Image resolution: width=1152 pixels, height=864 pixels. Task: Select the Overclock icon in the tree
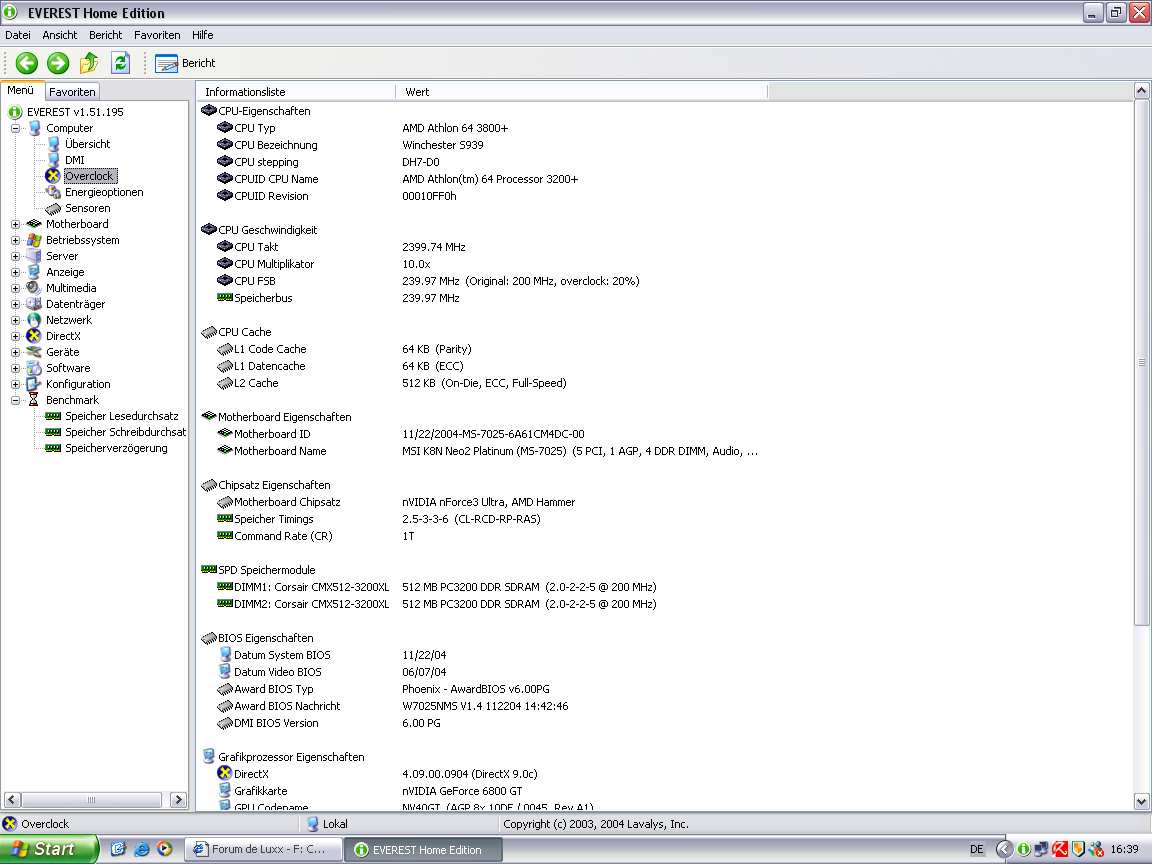click(x=52, y=176)
